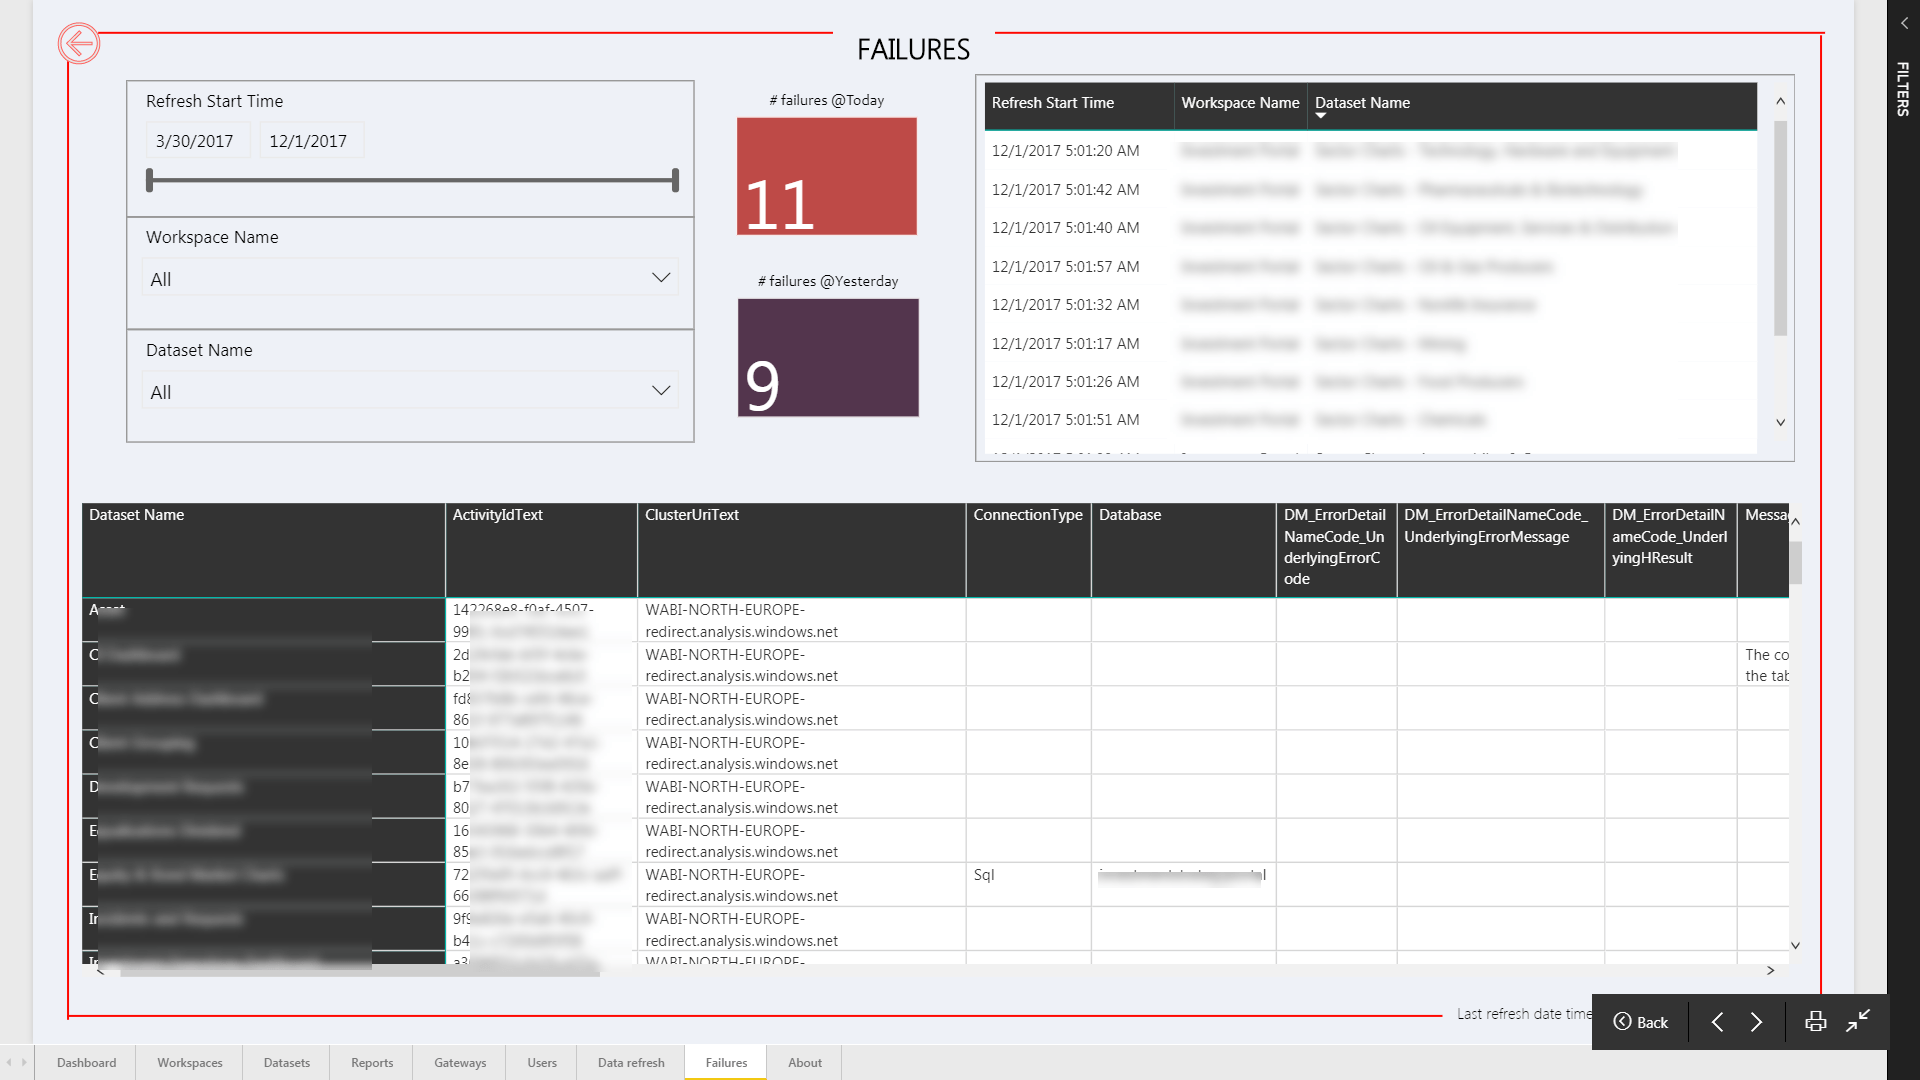Expand the FILTERS pane chevron
The image size is (1920, 1080).
[x=1904, y=23]
